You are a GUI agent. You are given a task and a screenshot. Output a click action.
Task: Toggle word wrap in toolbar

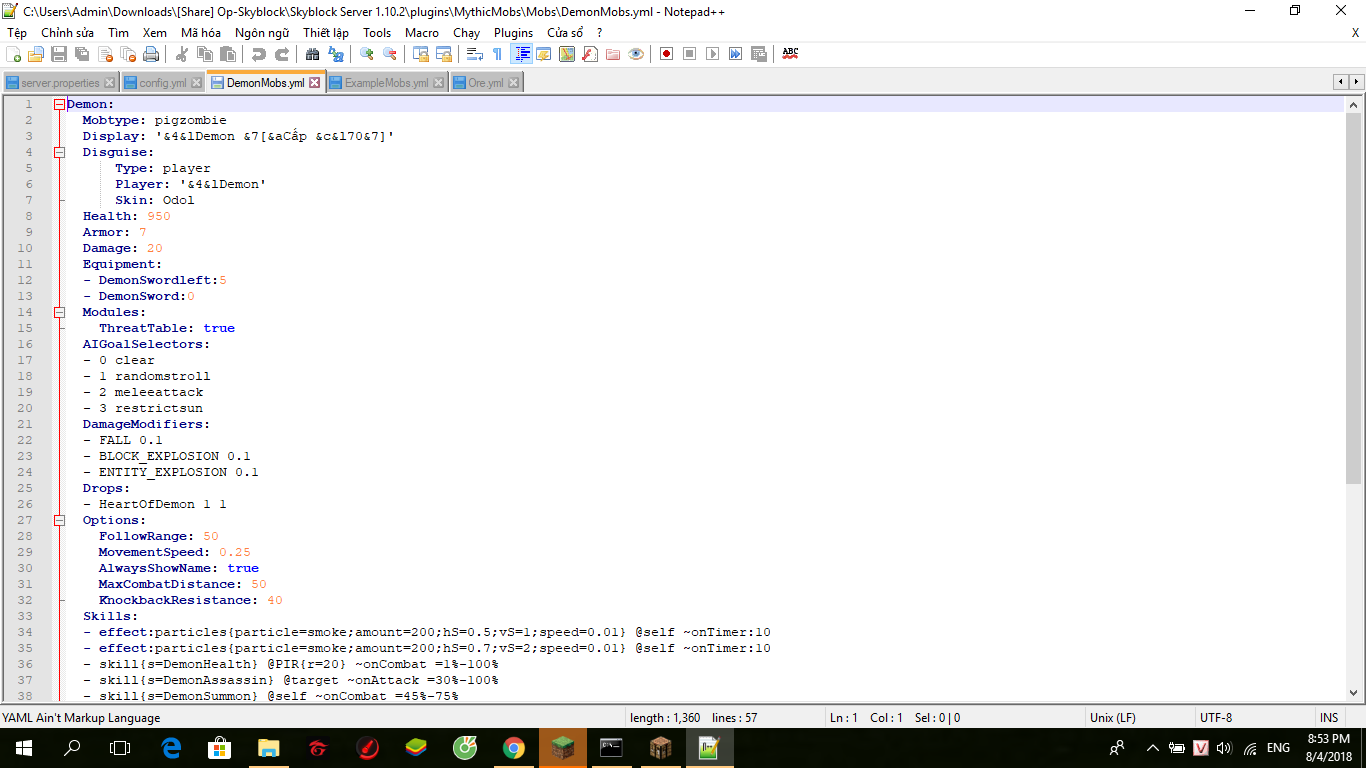(474, 54)
